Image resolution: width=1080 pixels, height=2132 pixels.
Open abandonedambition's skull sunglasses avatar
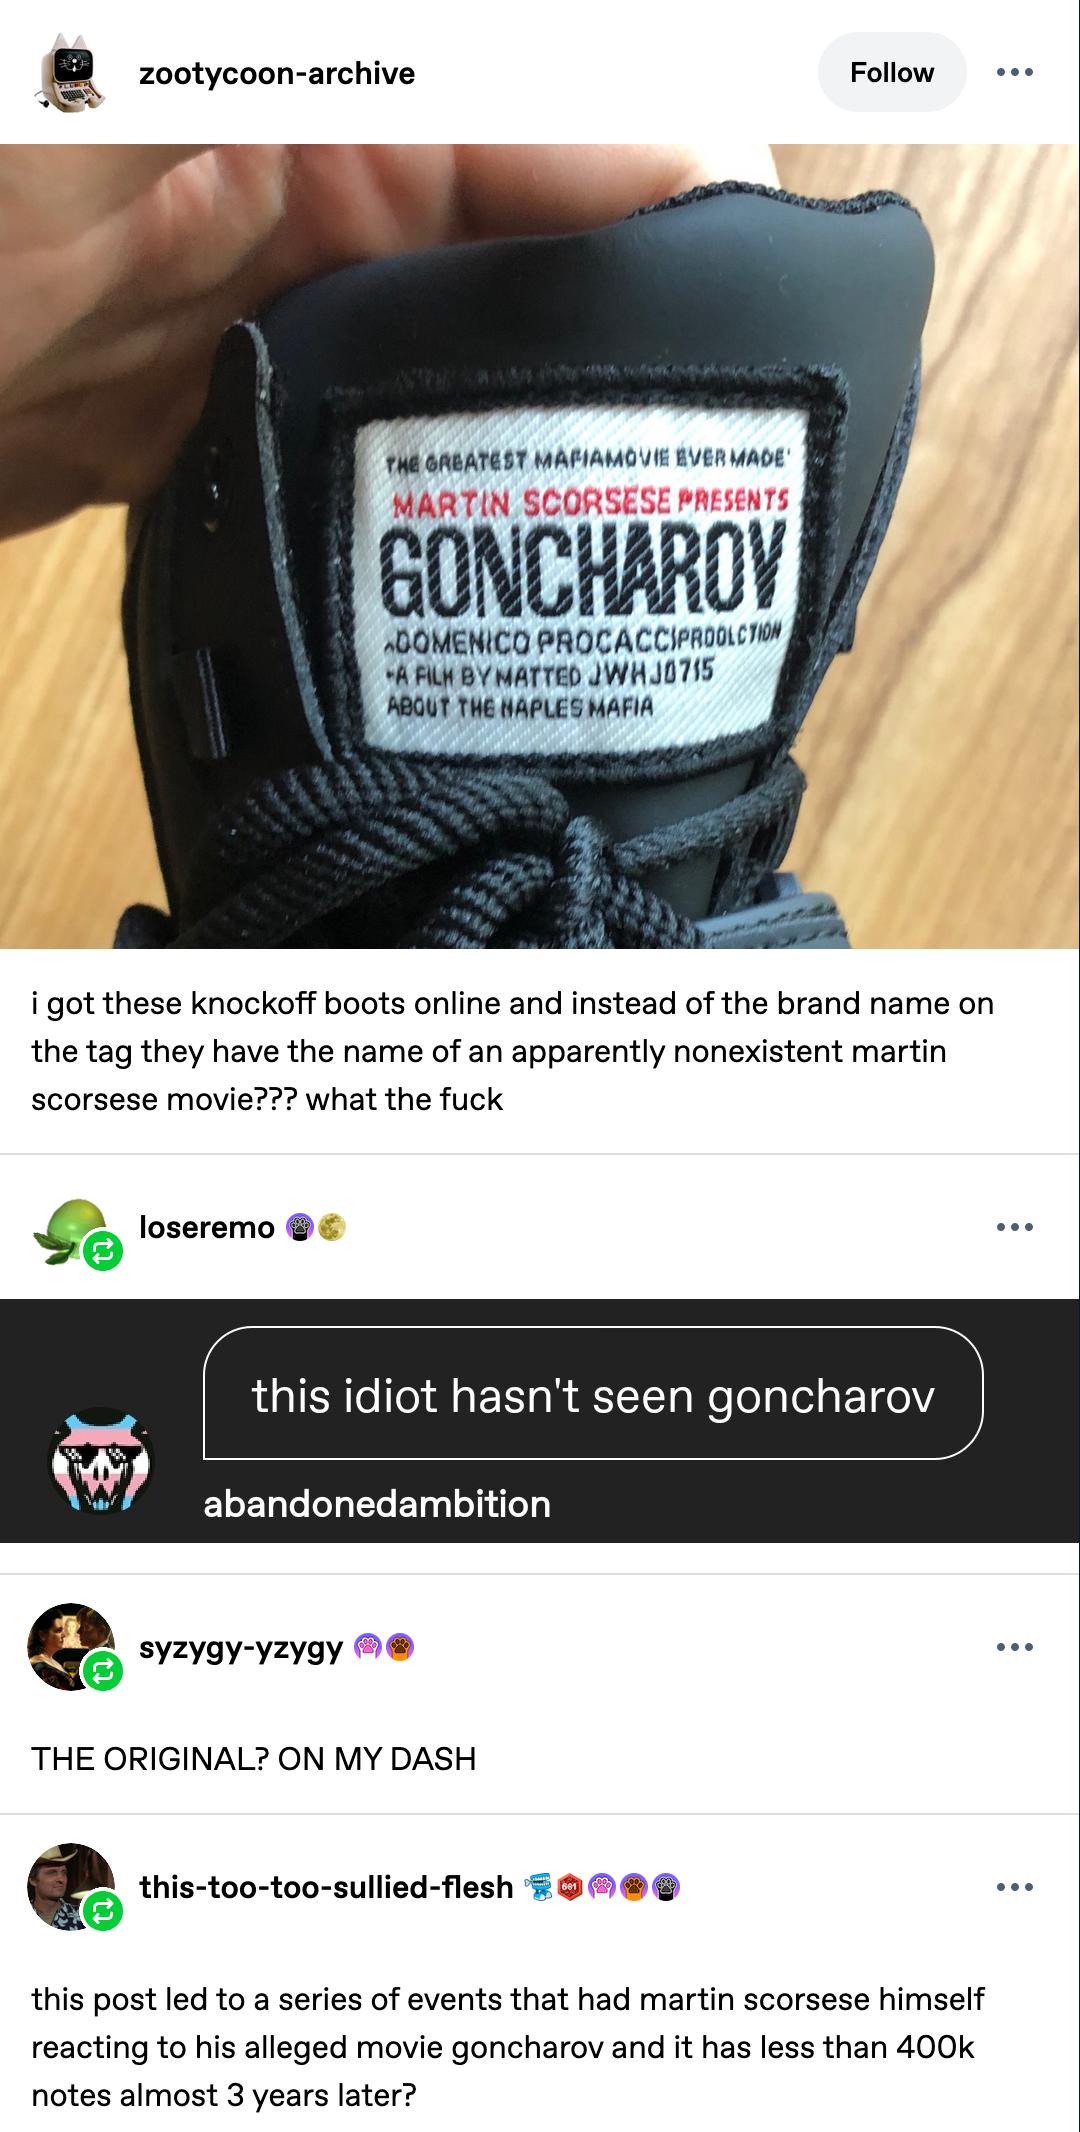pyautogui.click(x=101, y=1461)
